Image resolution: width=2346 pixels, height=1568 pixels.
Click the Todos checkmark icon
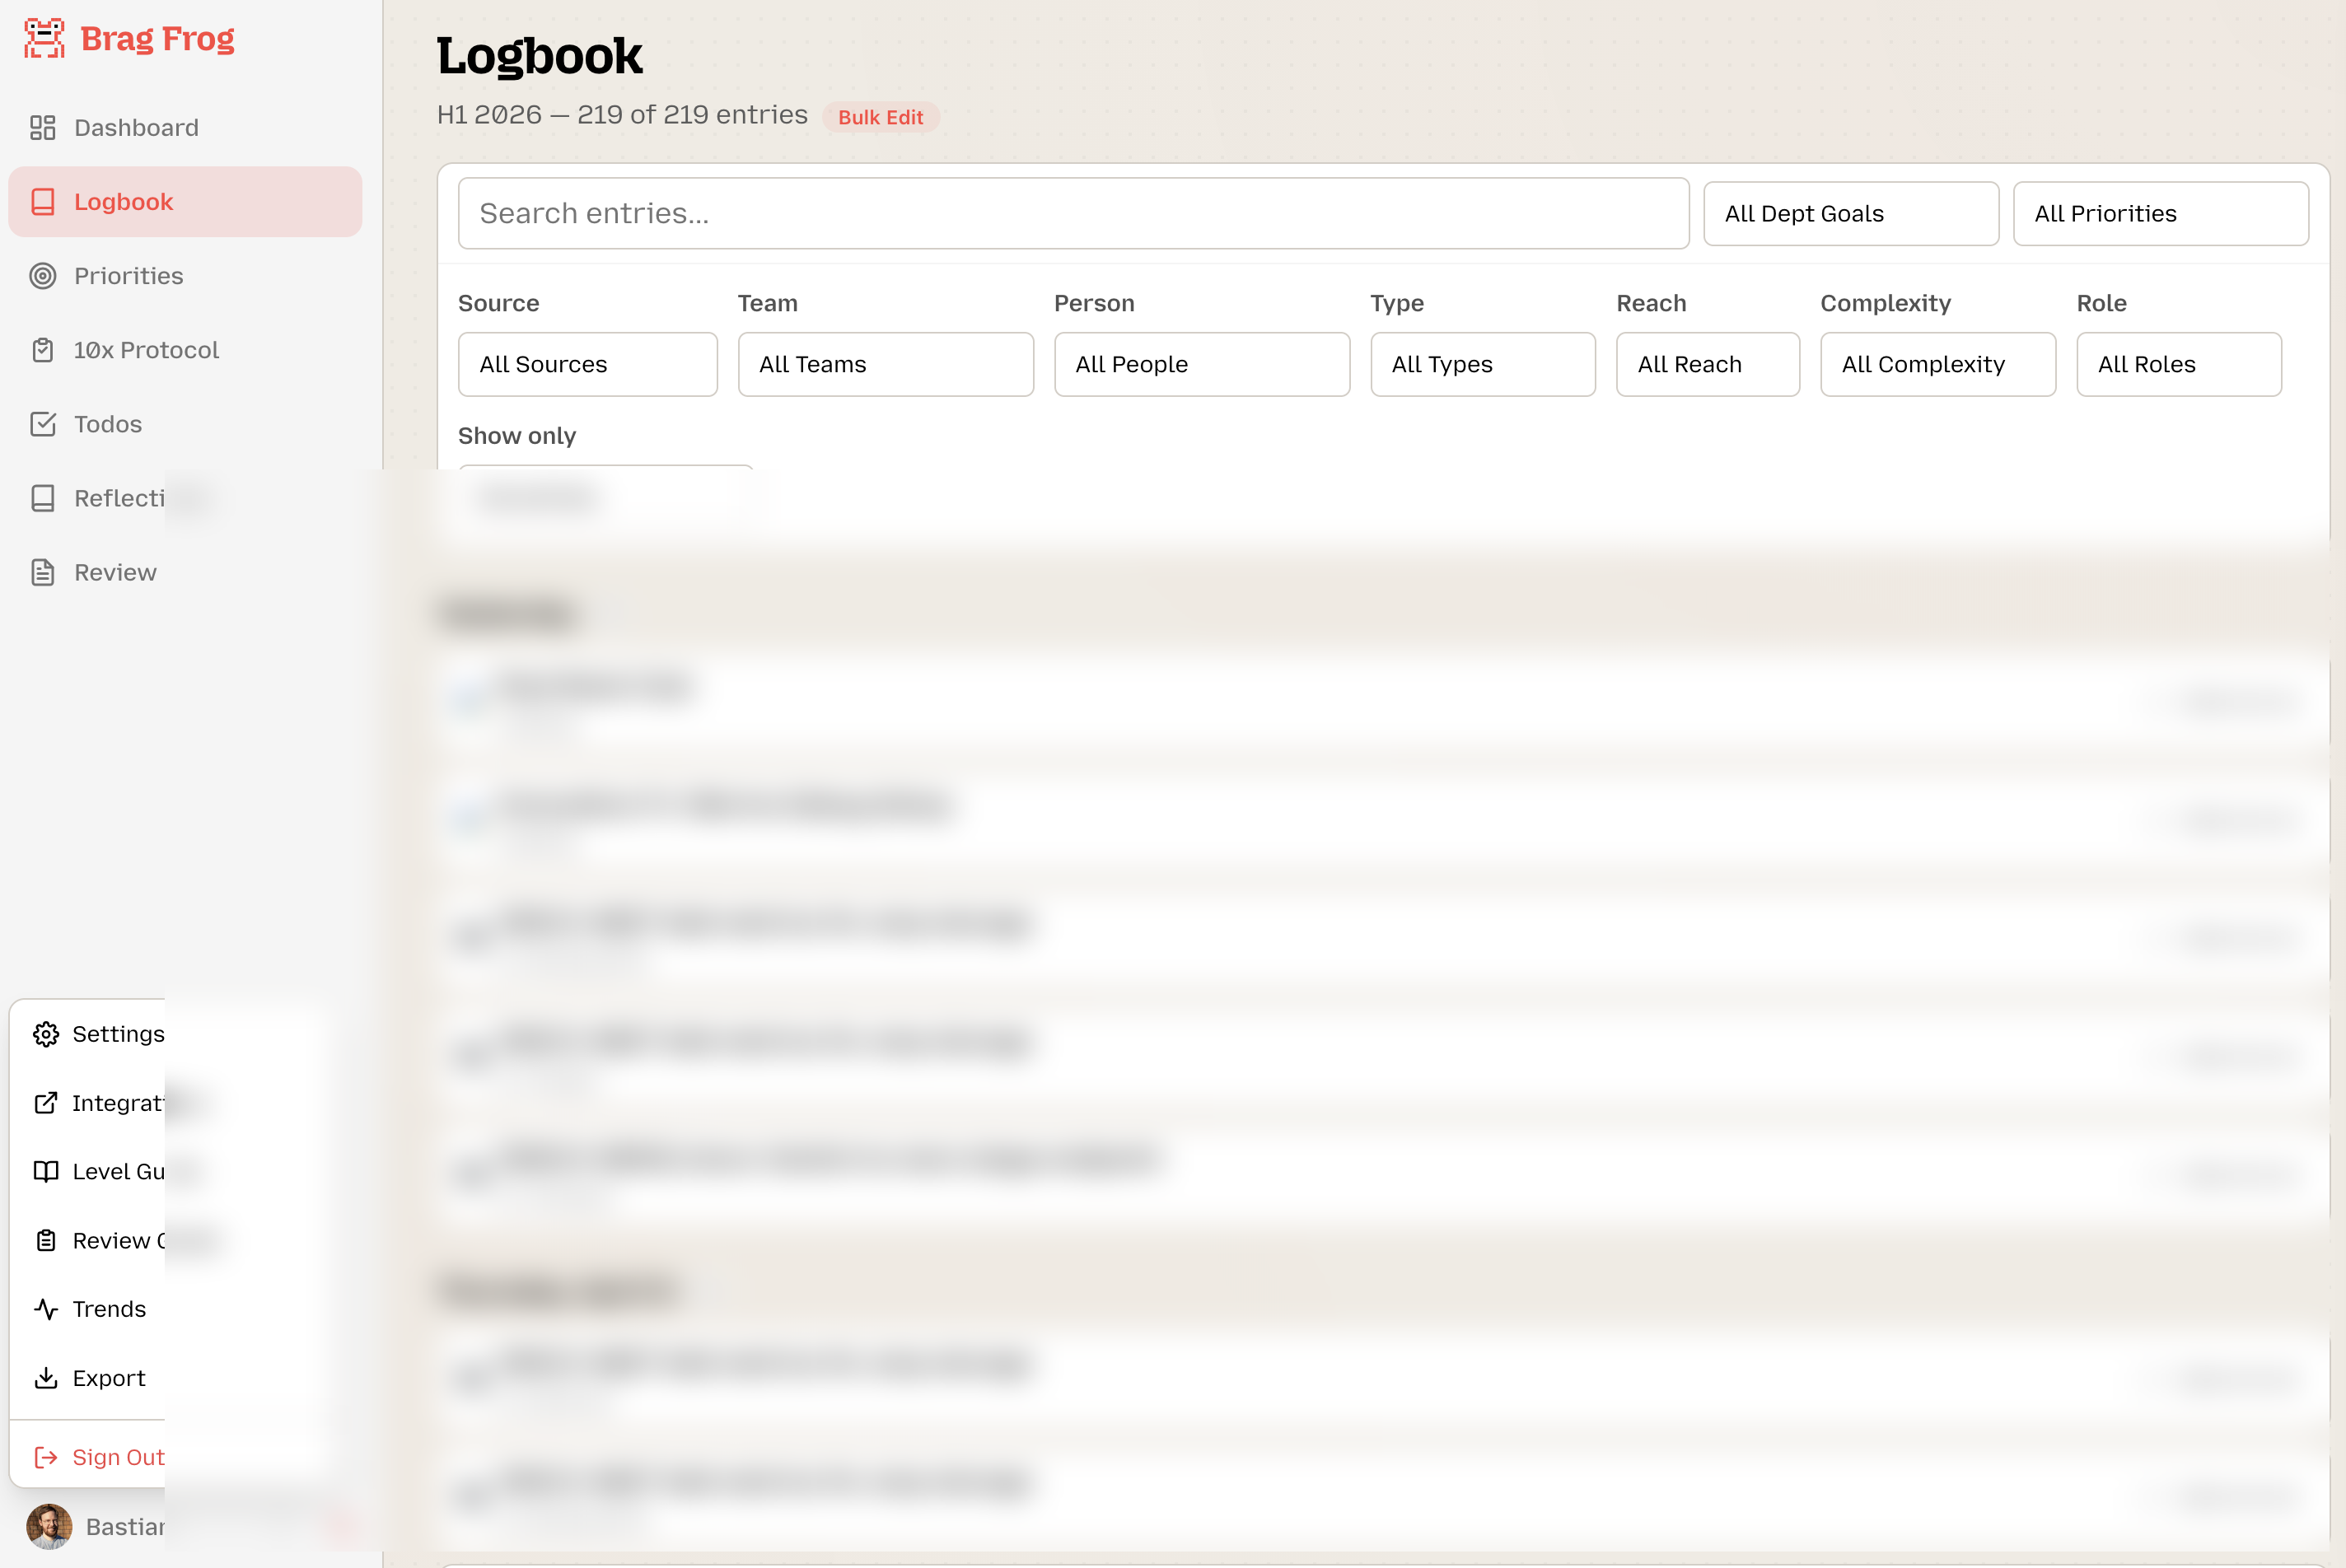(42, 424)
